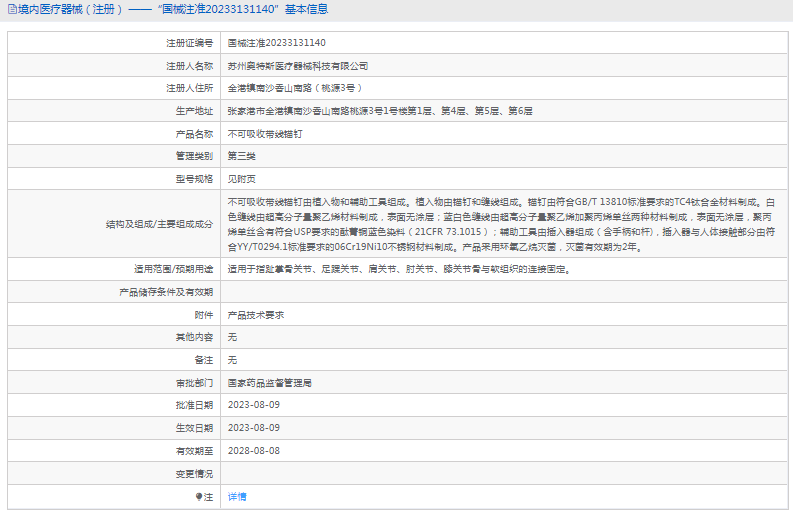
Task: Click the 变更情况 label
Action: click(194, 474)
